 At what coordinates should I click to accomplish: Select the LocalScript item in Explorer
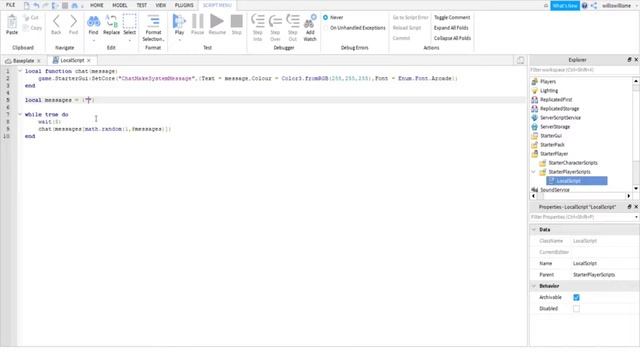pyautogui.click(x=577, y=181)
